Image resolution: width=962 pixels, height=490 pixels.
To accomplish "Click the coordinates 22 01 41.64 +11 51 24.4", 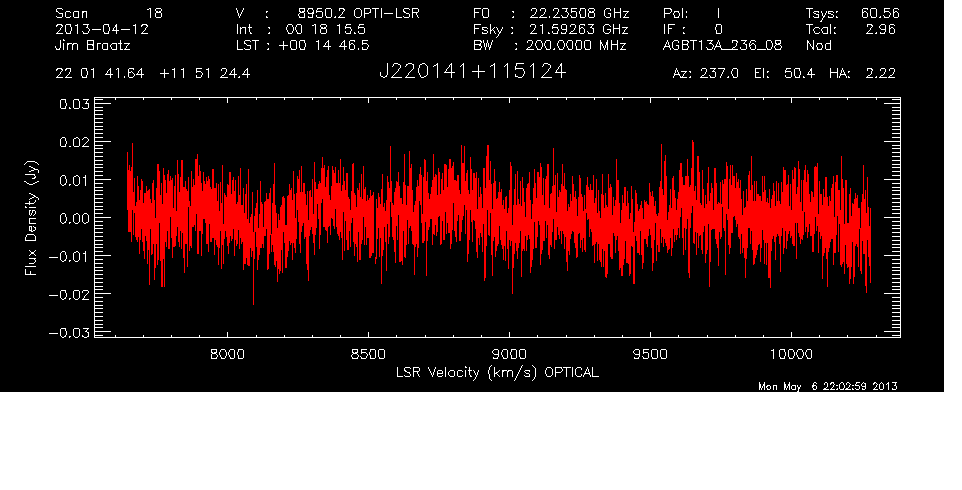I will 153,74.
